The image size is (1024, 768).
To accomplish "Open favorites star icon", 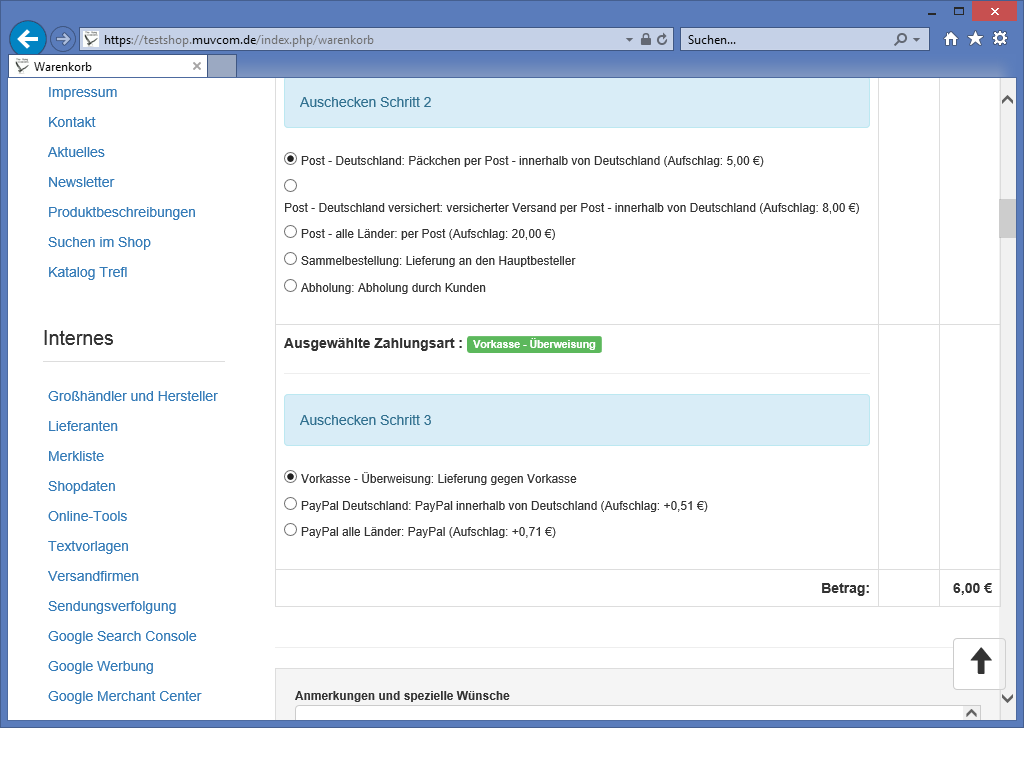I will (975, 39).
